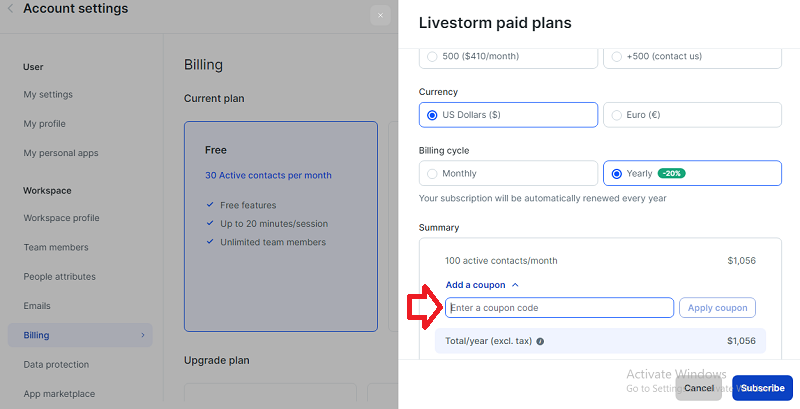
Task: Open the info icon beside Total/year
Action: coord(540,341)
